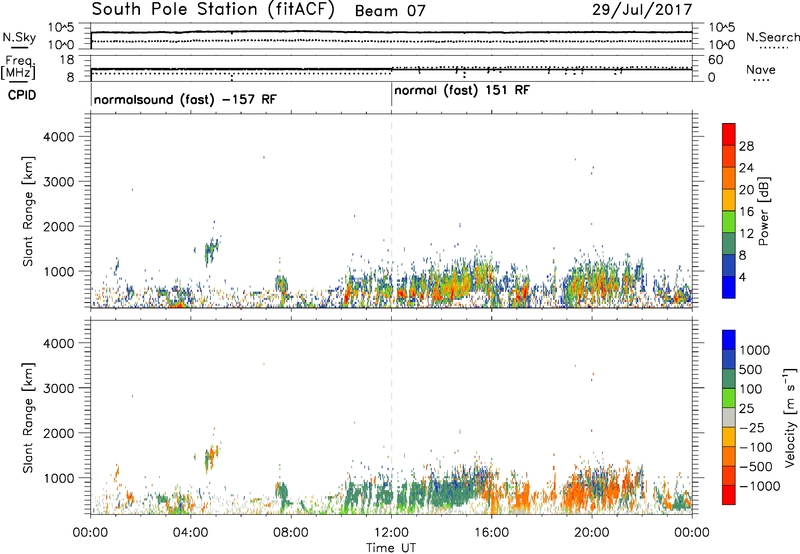Select the "Velocity [m s-1]" color bar title
This screenshot has height=554, width=800.
(790, 417)
